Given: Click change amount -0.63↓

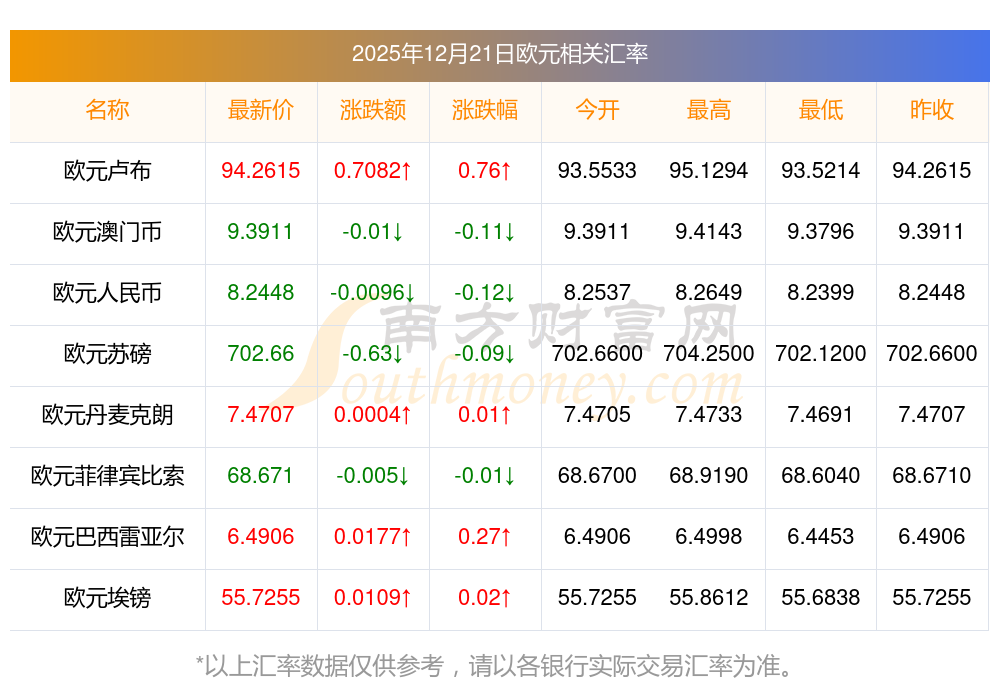Looking at the screenshot, I should coord(372,353).
